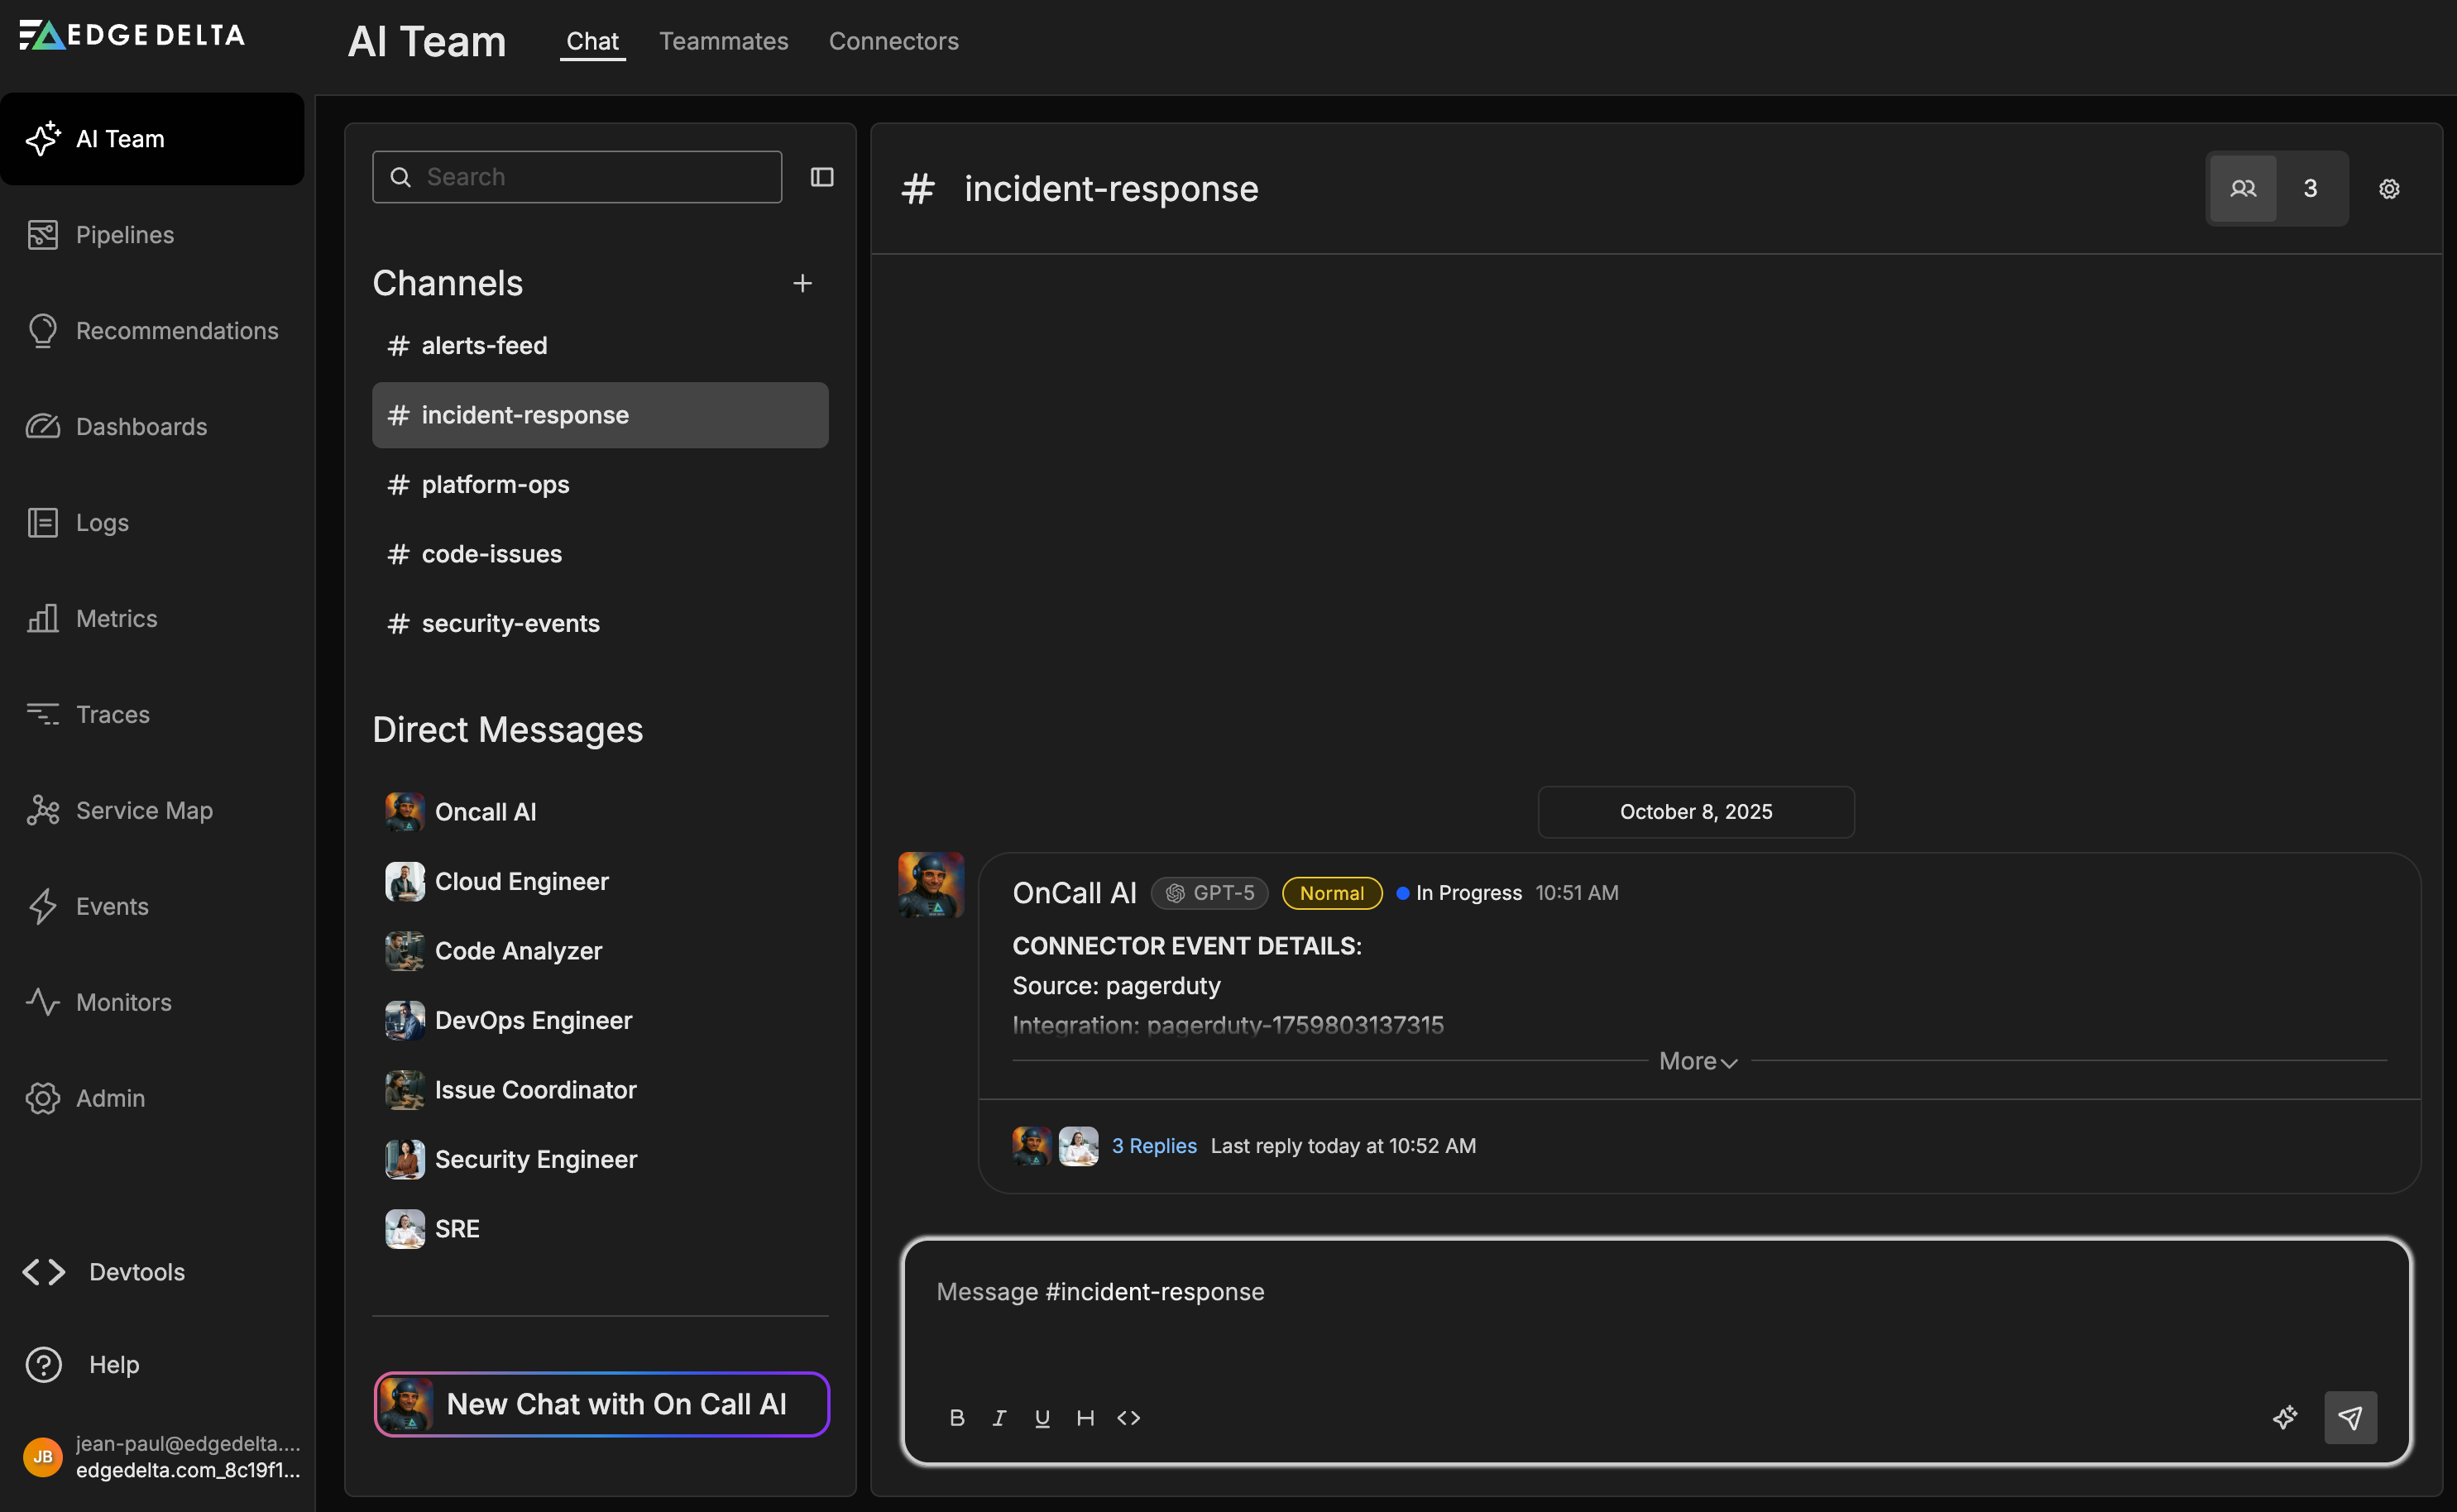Select the security-events channel
Image resolution: width=2457 pixels, height=1512 pixels.
click(510, 624)
